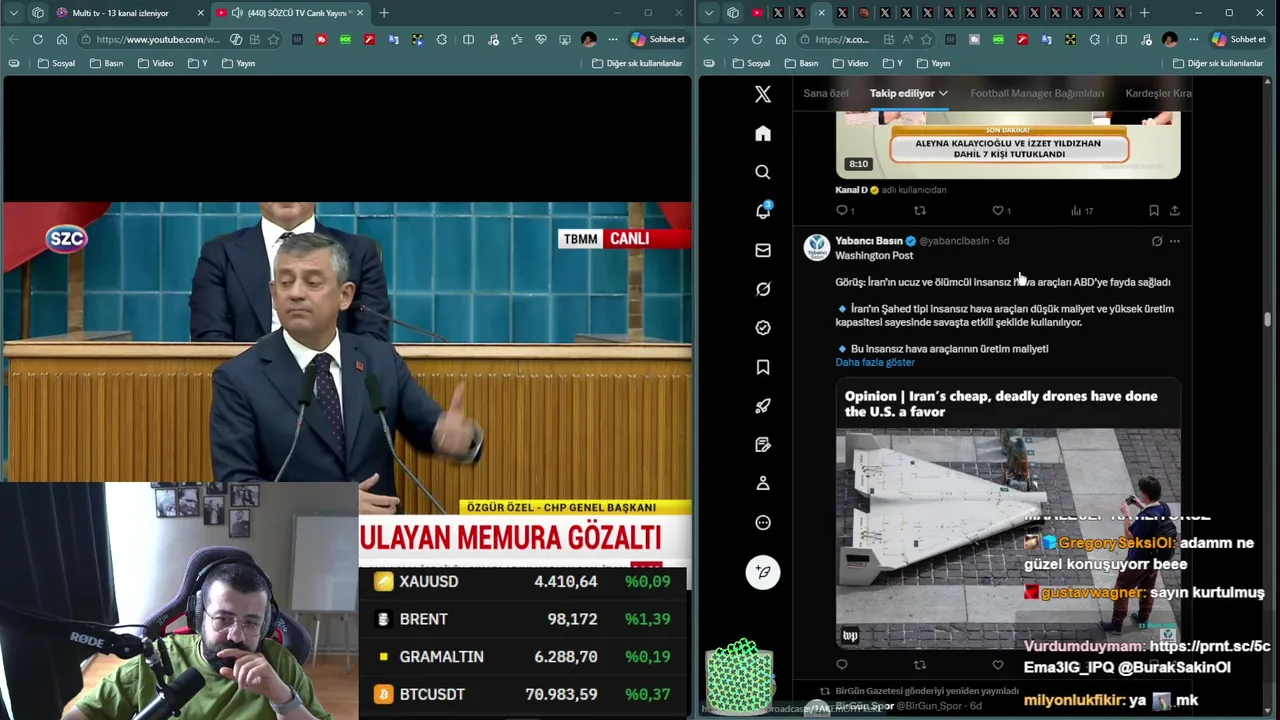Open the split screen icon in YouTube window
Viewport: 1280px width, 720px height.
468,39
